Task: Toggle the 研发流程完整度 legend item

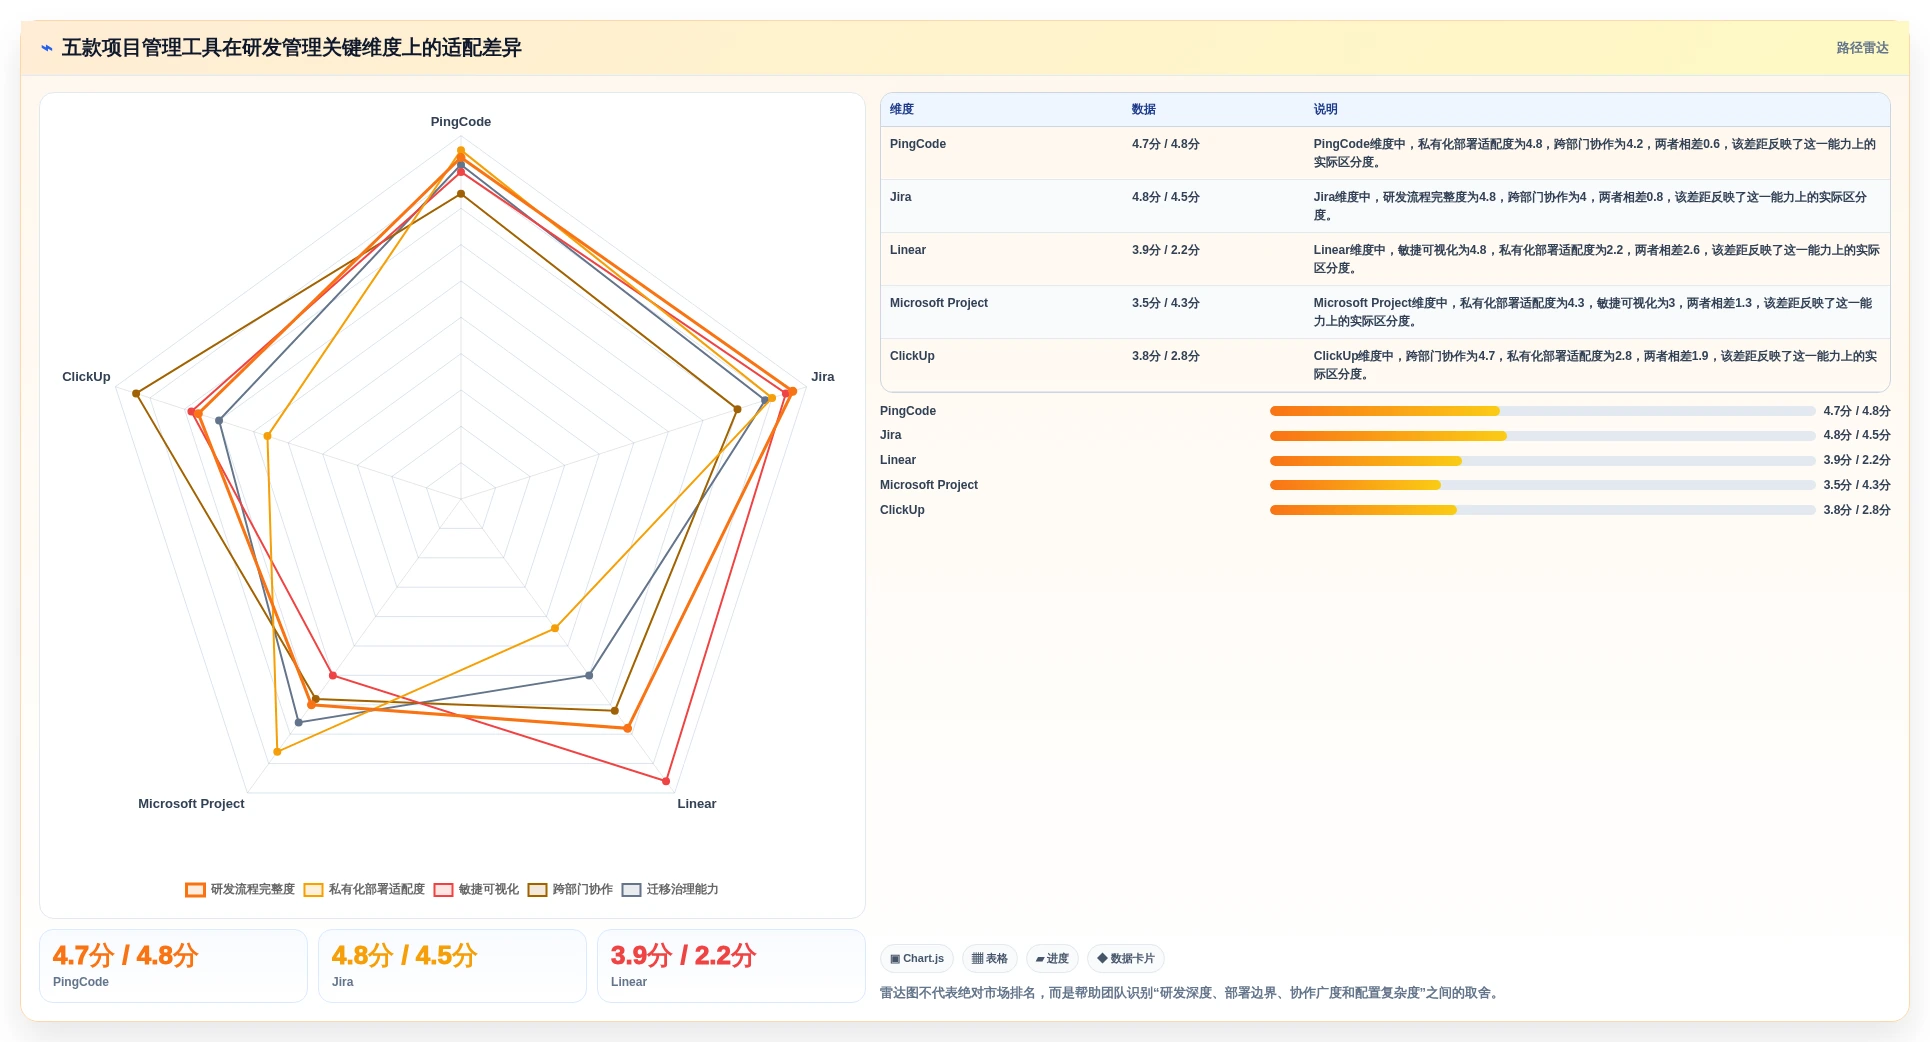Action: point(240,889)
